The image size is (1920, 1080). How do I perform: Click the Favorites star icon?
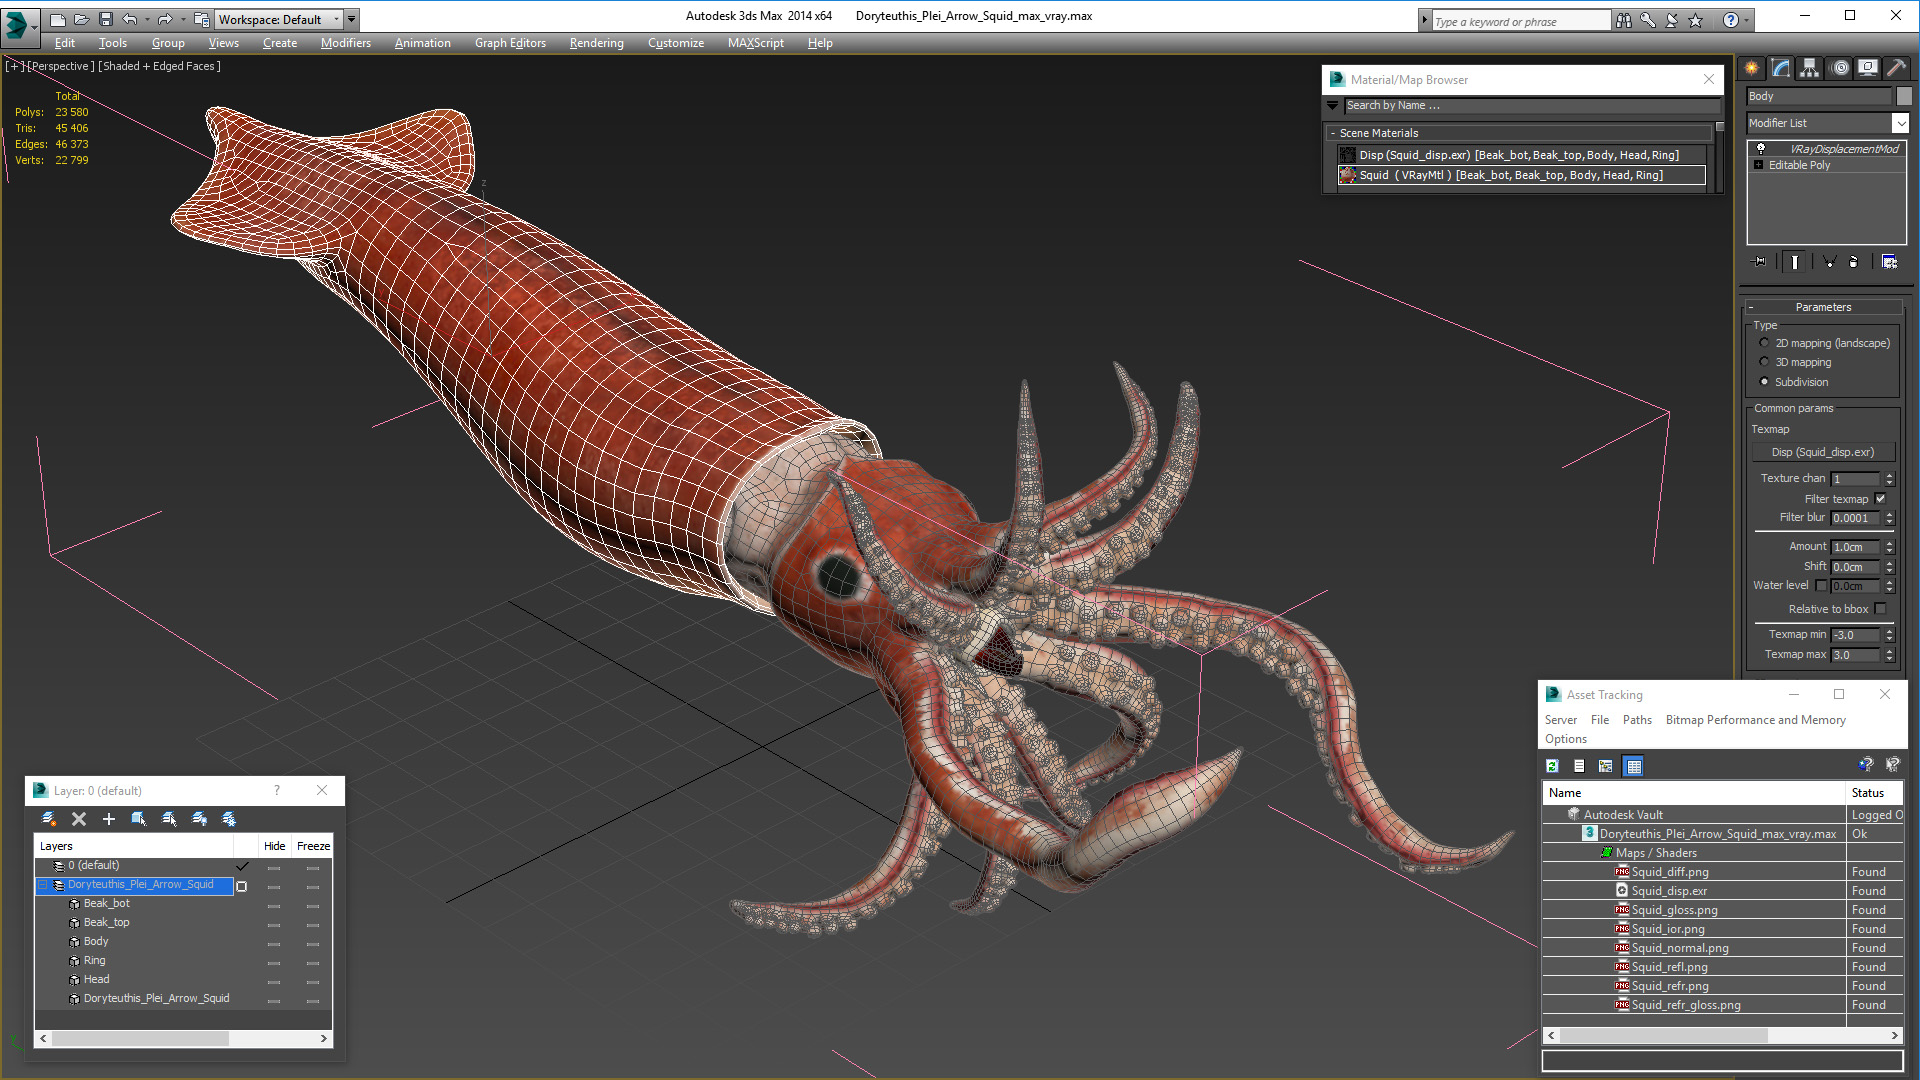[x=1695, y=20]
